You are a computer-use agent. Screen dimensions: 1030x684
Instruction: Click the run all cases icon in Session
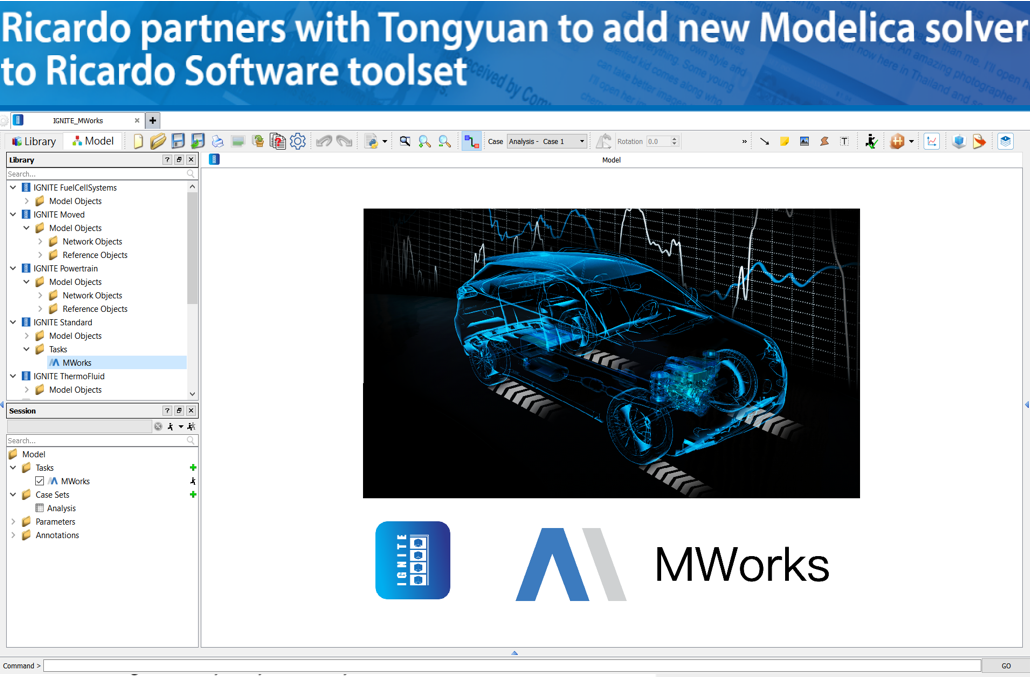tap(191, 426)
